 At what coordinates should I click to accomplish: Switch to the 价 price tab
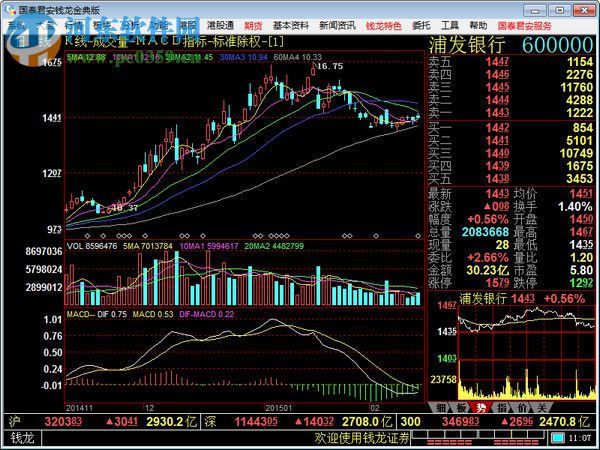[522, 408]
